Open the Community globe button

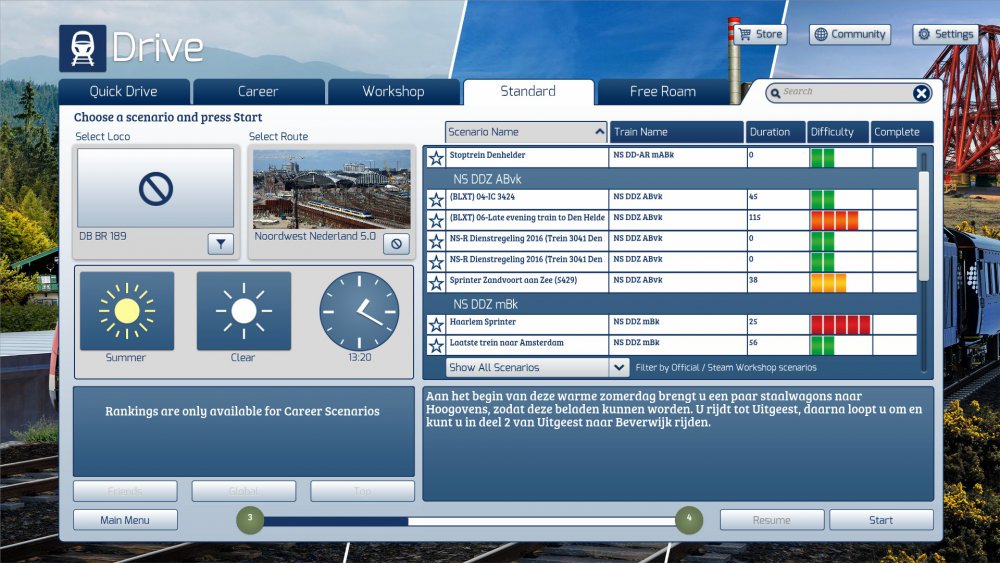tap(849, 34)
